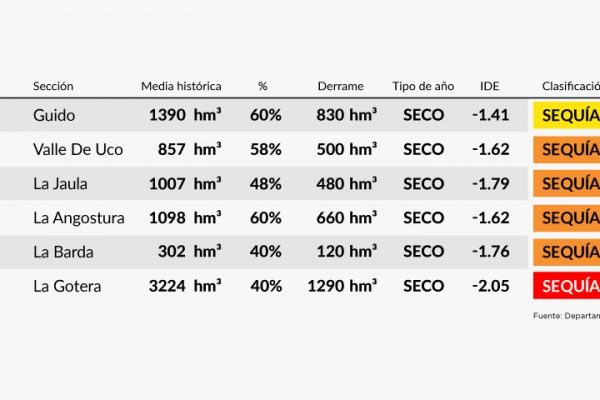
Task: Click the Guido row name
Action: 52,115
